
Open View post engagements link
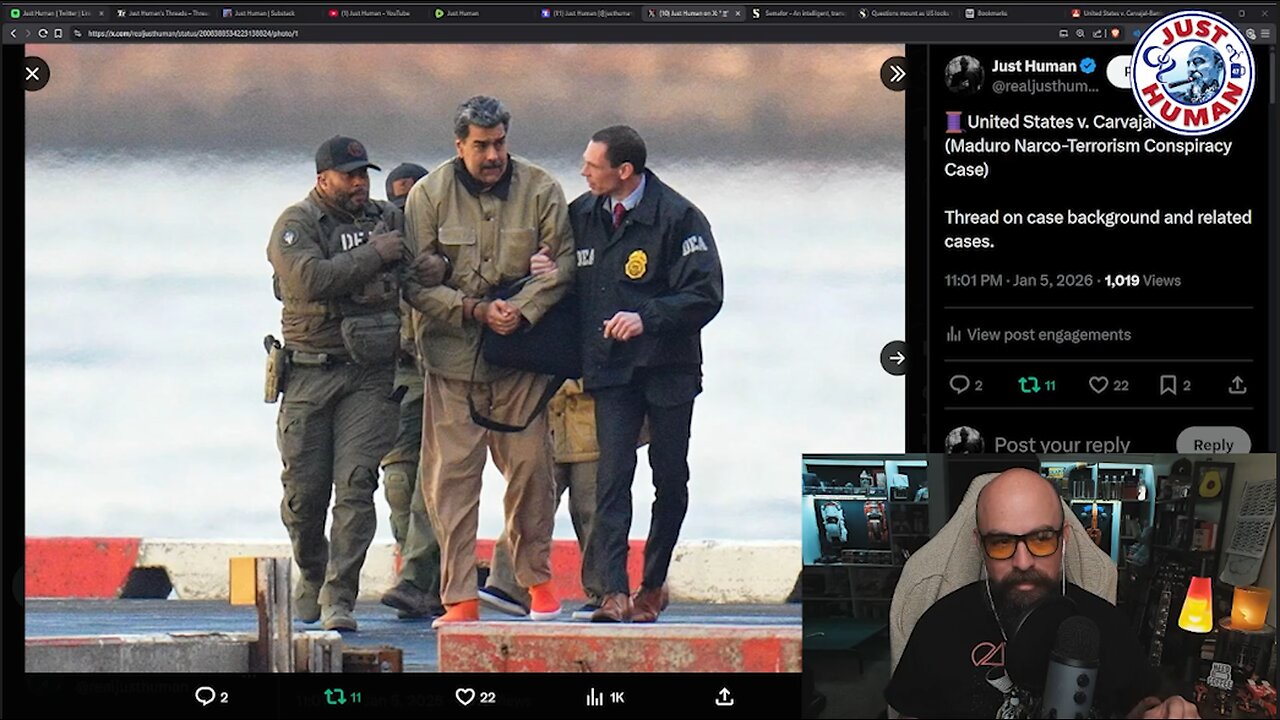pyautogui.click(x=1038, y=335)
